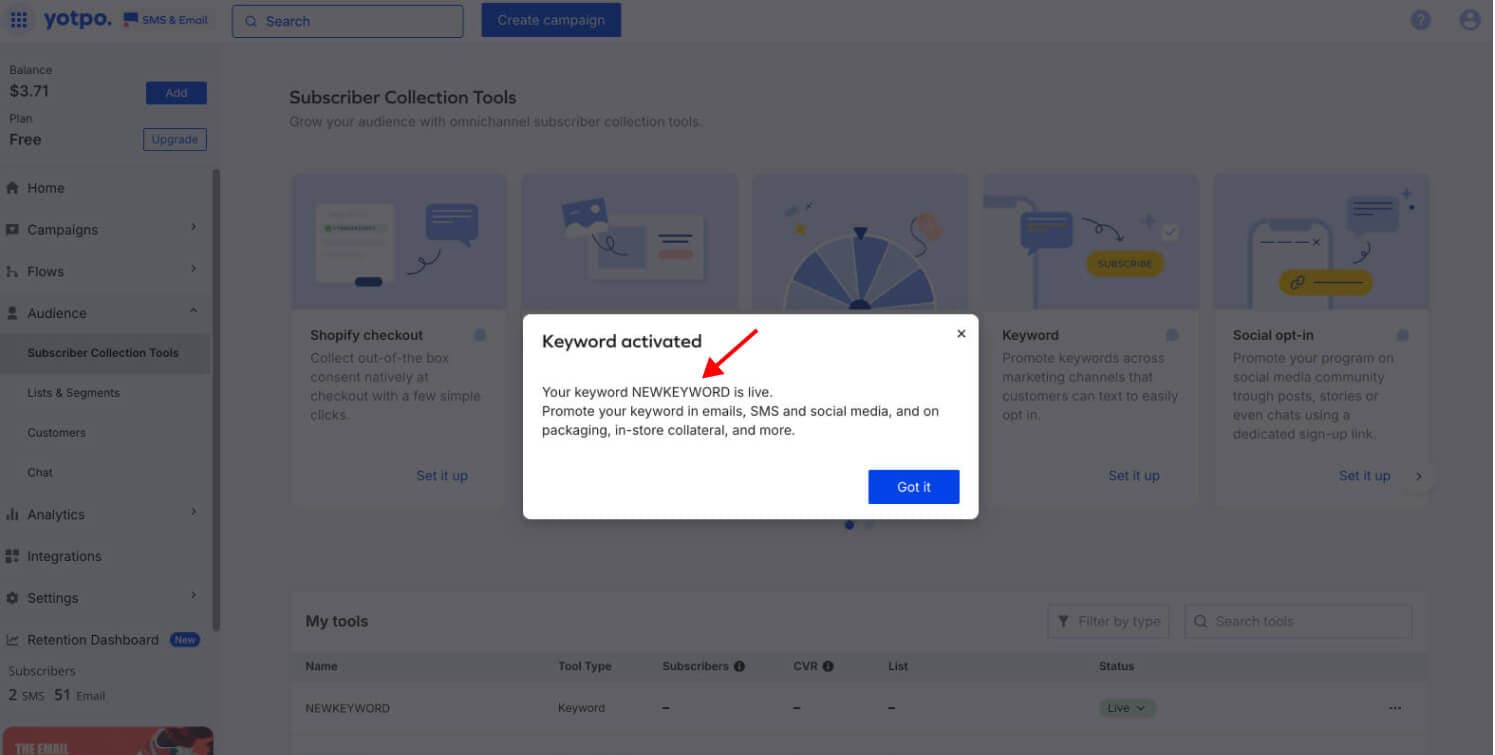The width and height of the screenshot is (1495, 755).
Task: Click the Subscribers column info icon
Action: point(739,666)
